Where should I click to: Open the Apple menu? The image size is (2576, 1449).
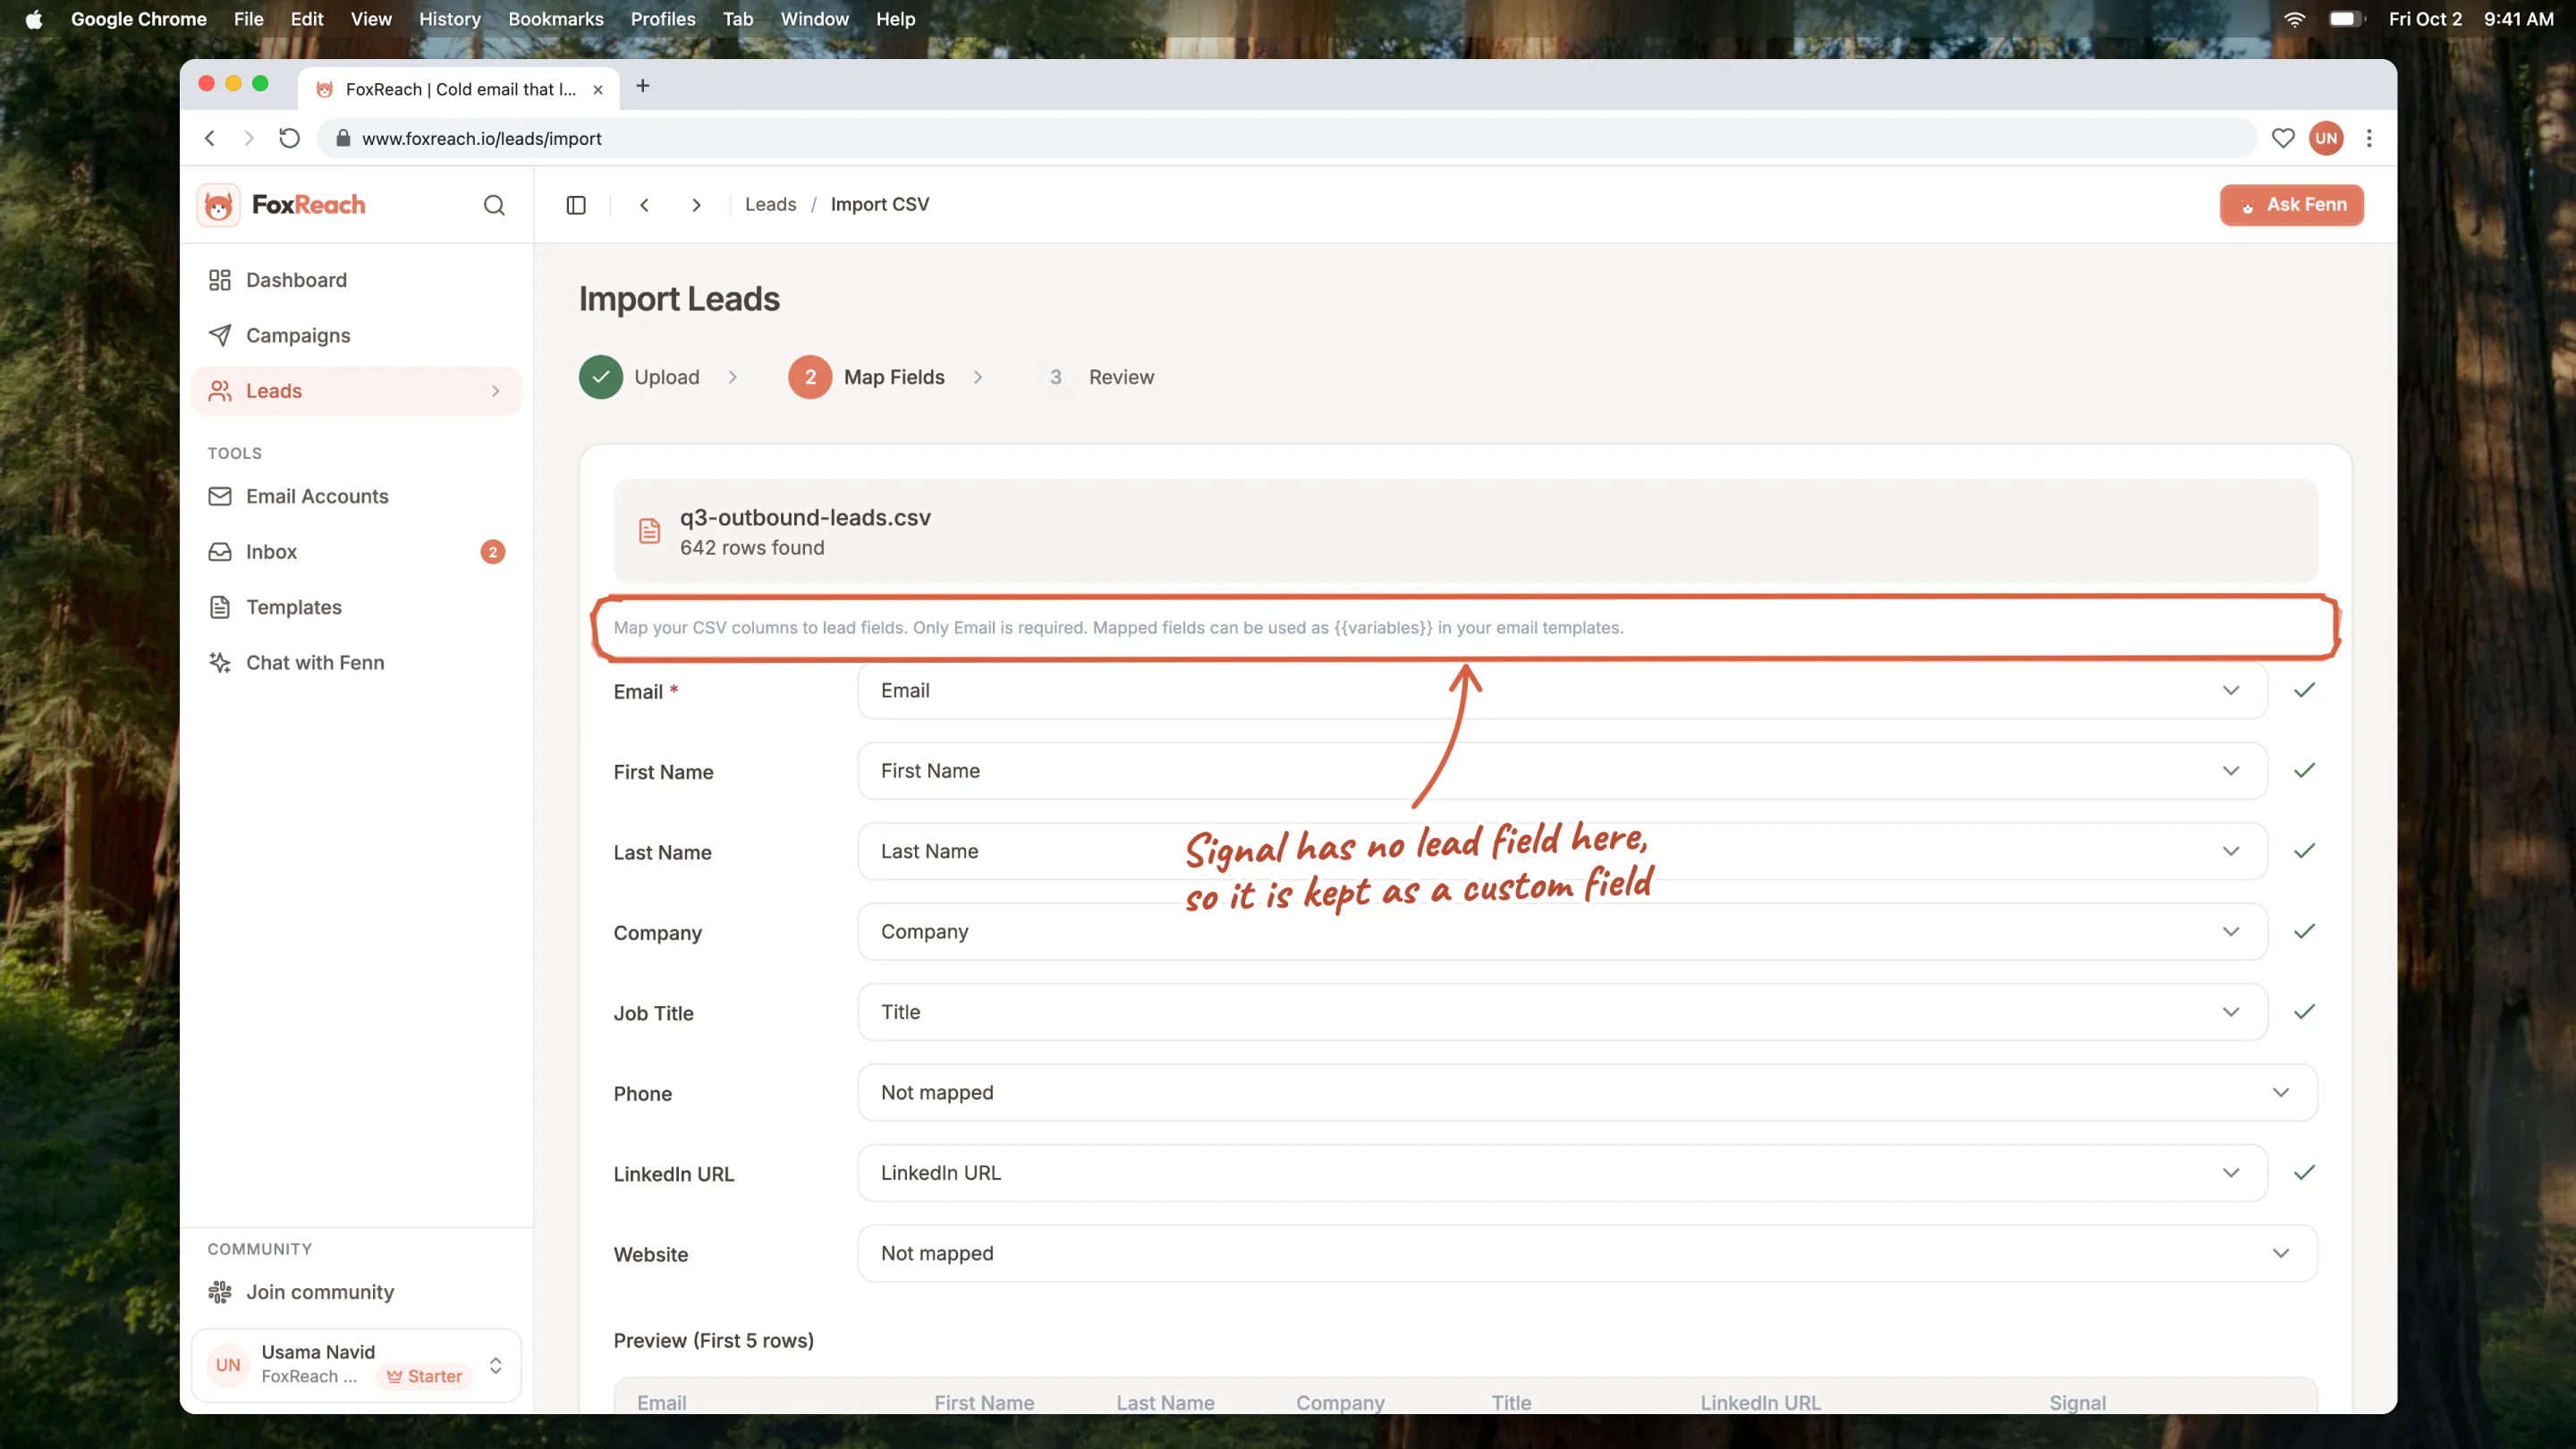tap(34, 19)
